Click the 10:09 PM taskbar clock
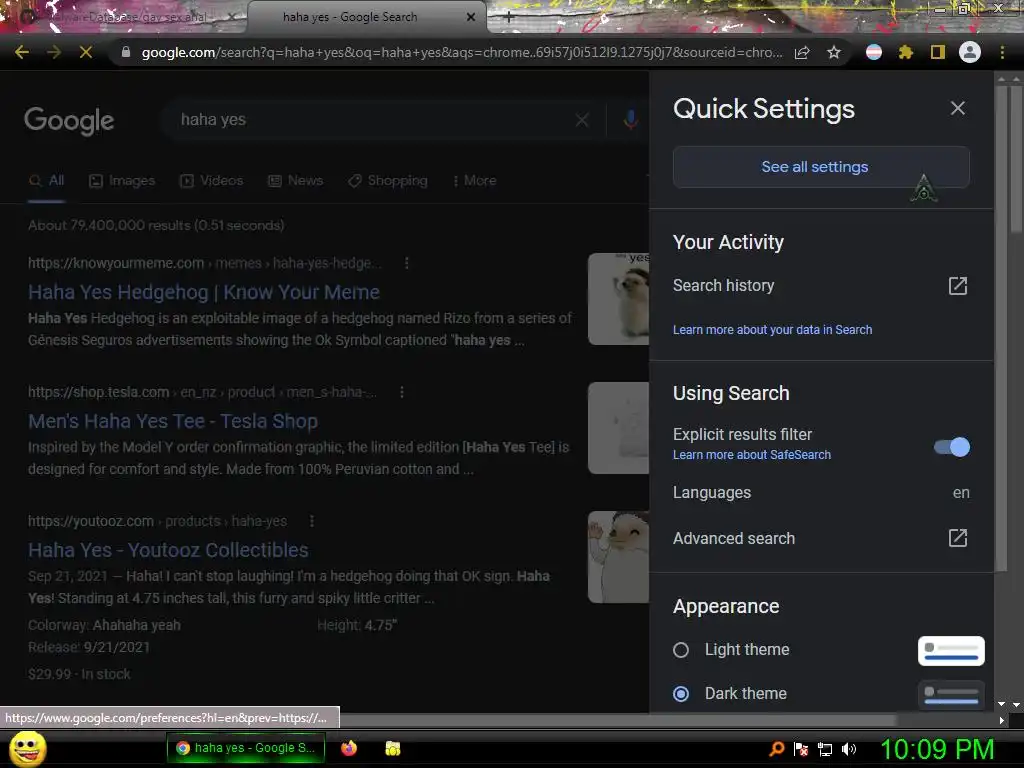 tap(937, 749)
